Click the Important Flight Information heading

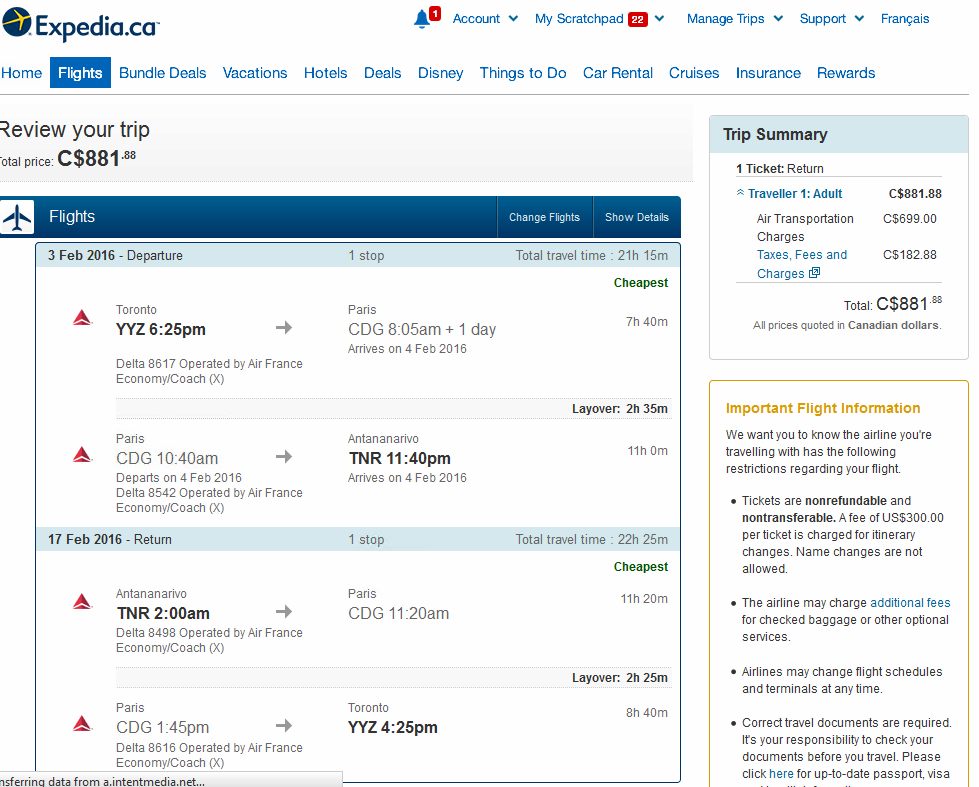[822, 408]
